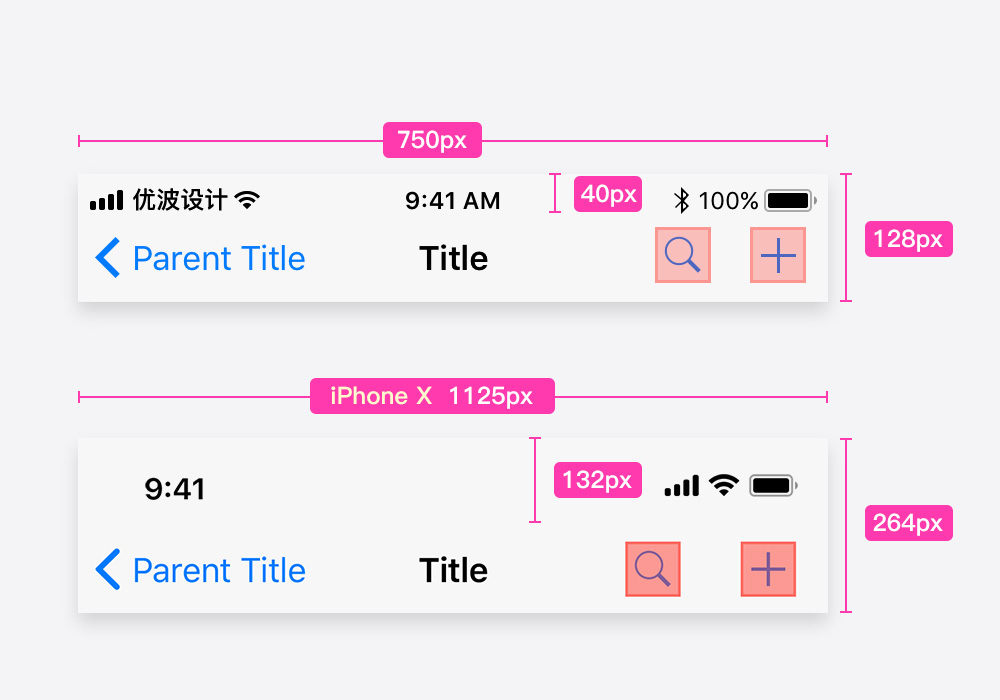This screenshot has height=700, width=1000.
Task: Click the battery icon beside 100%
Action: 789,201
